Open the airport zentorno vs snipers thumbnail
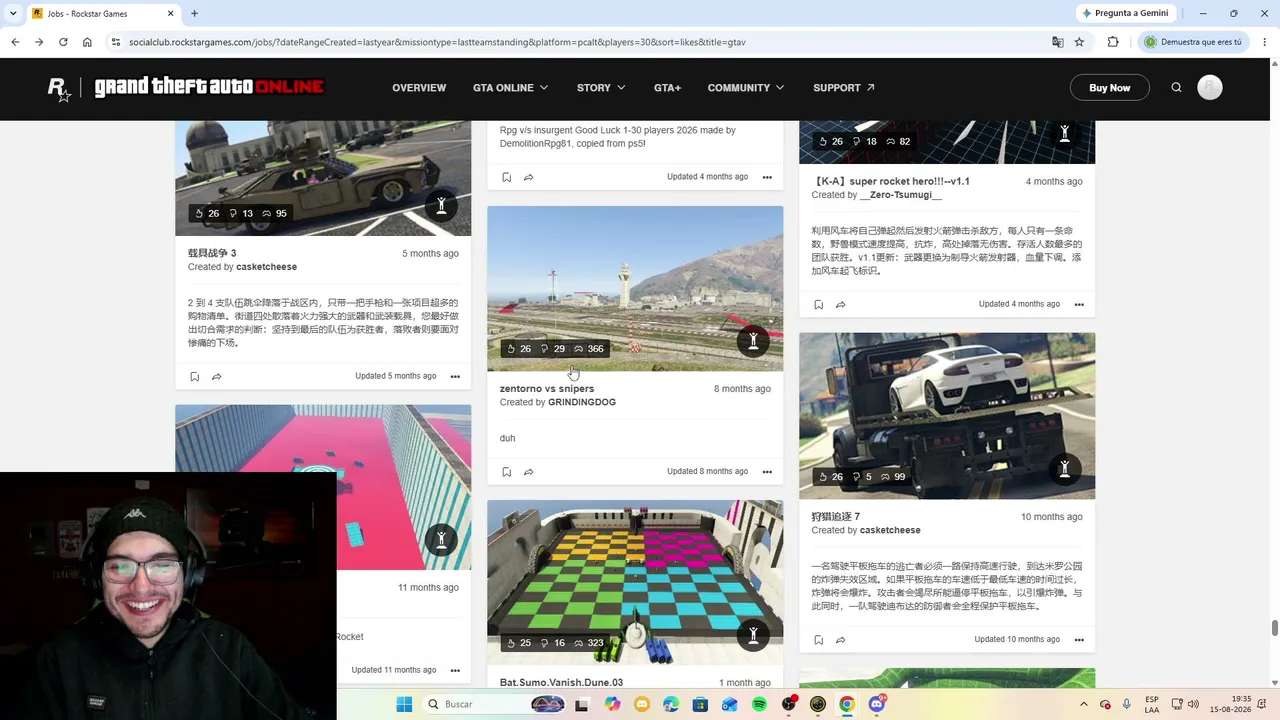Image resolution: width=1280 pixels, height=720 pixels. coord(635,289)
